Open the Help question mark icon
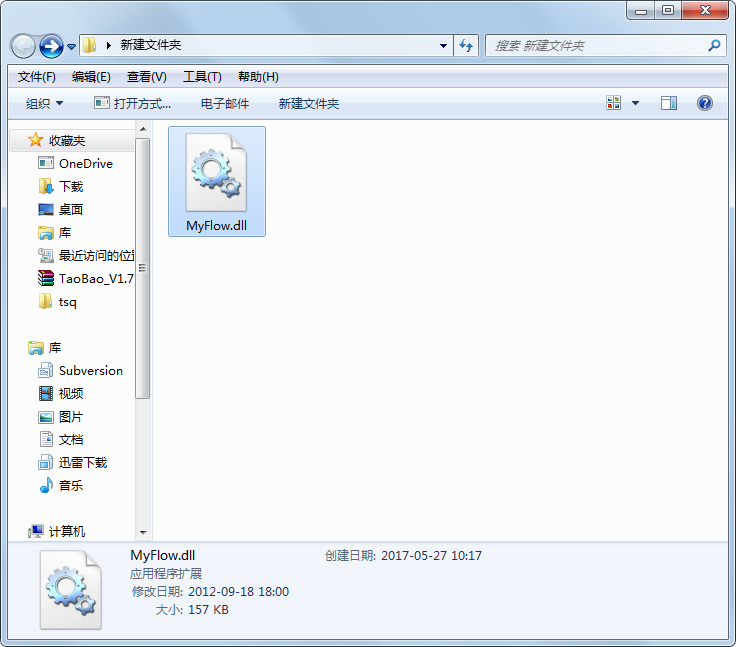736x647 pixels. (704, 103)
